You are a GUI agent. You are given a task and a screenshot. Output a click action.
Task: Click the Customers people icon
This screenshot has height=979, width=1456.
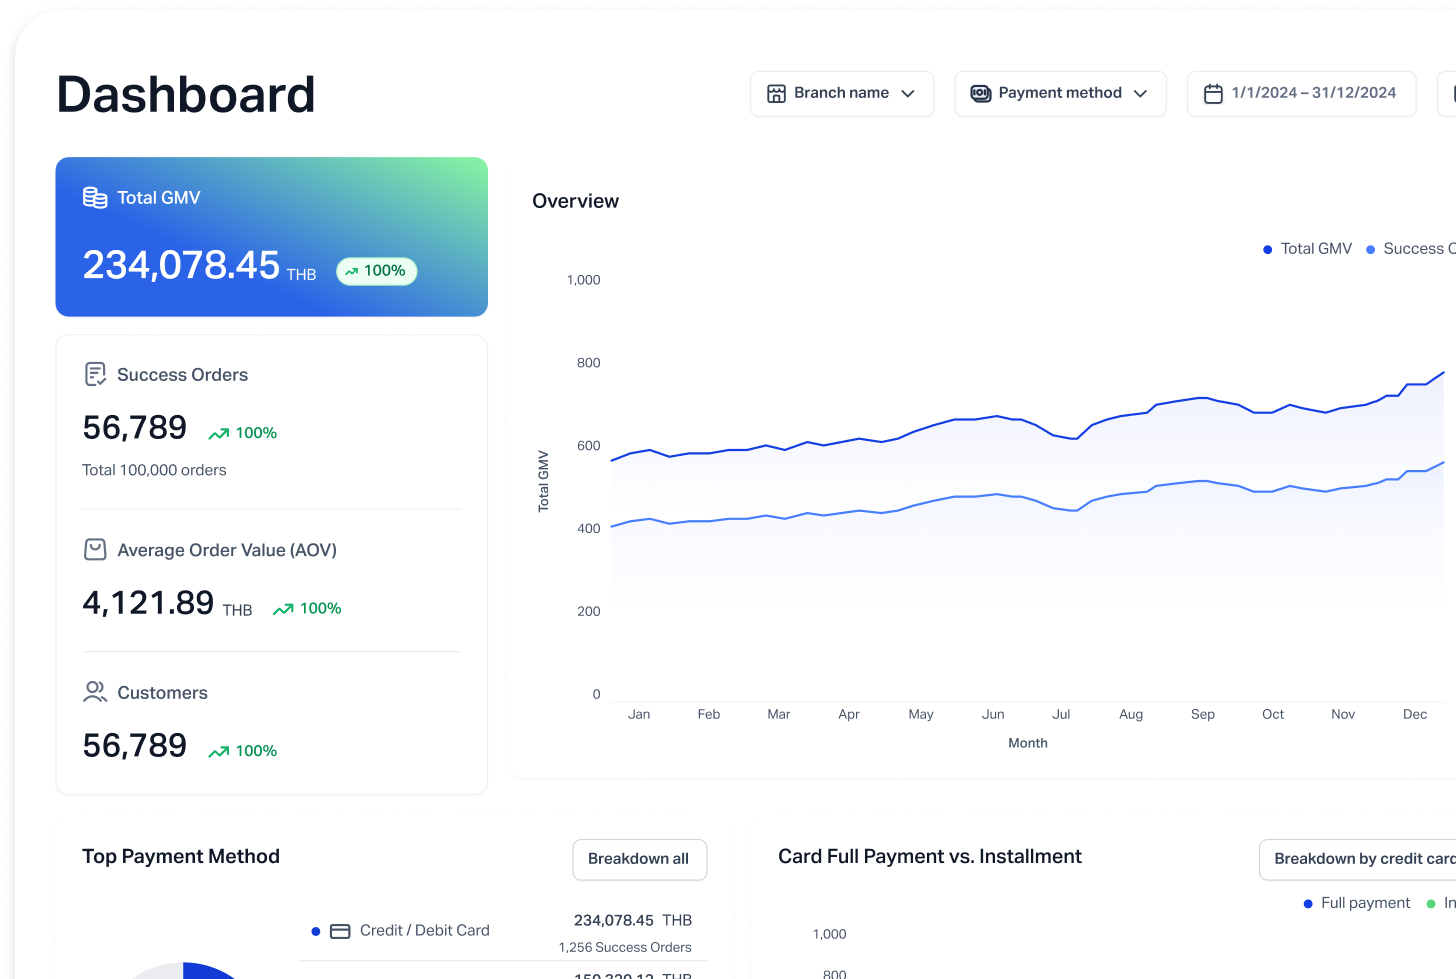click(x=95, y=692)
